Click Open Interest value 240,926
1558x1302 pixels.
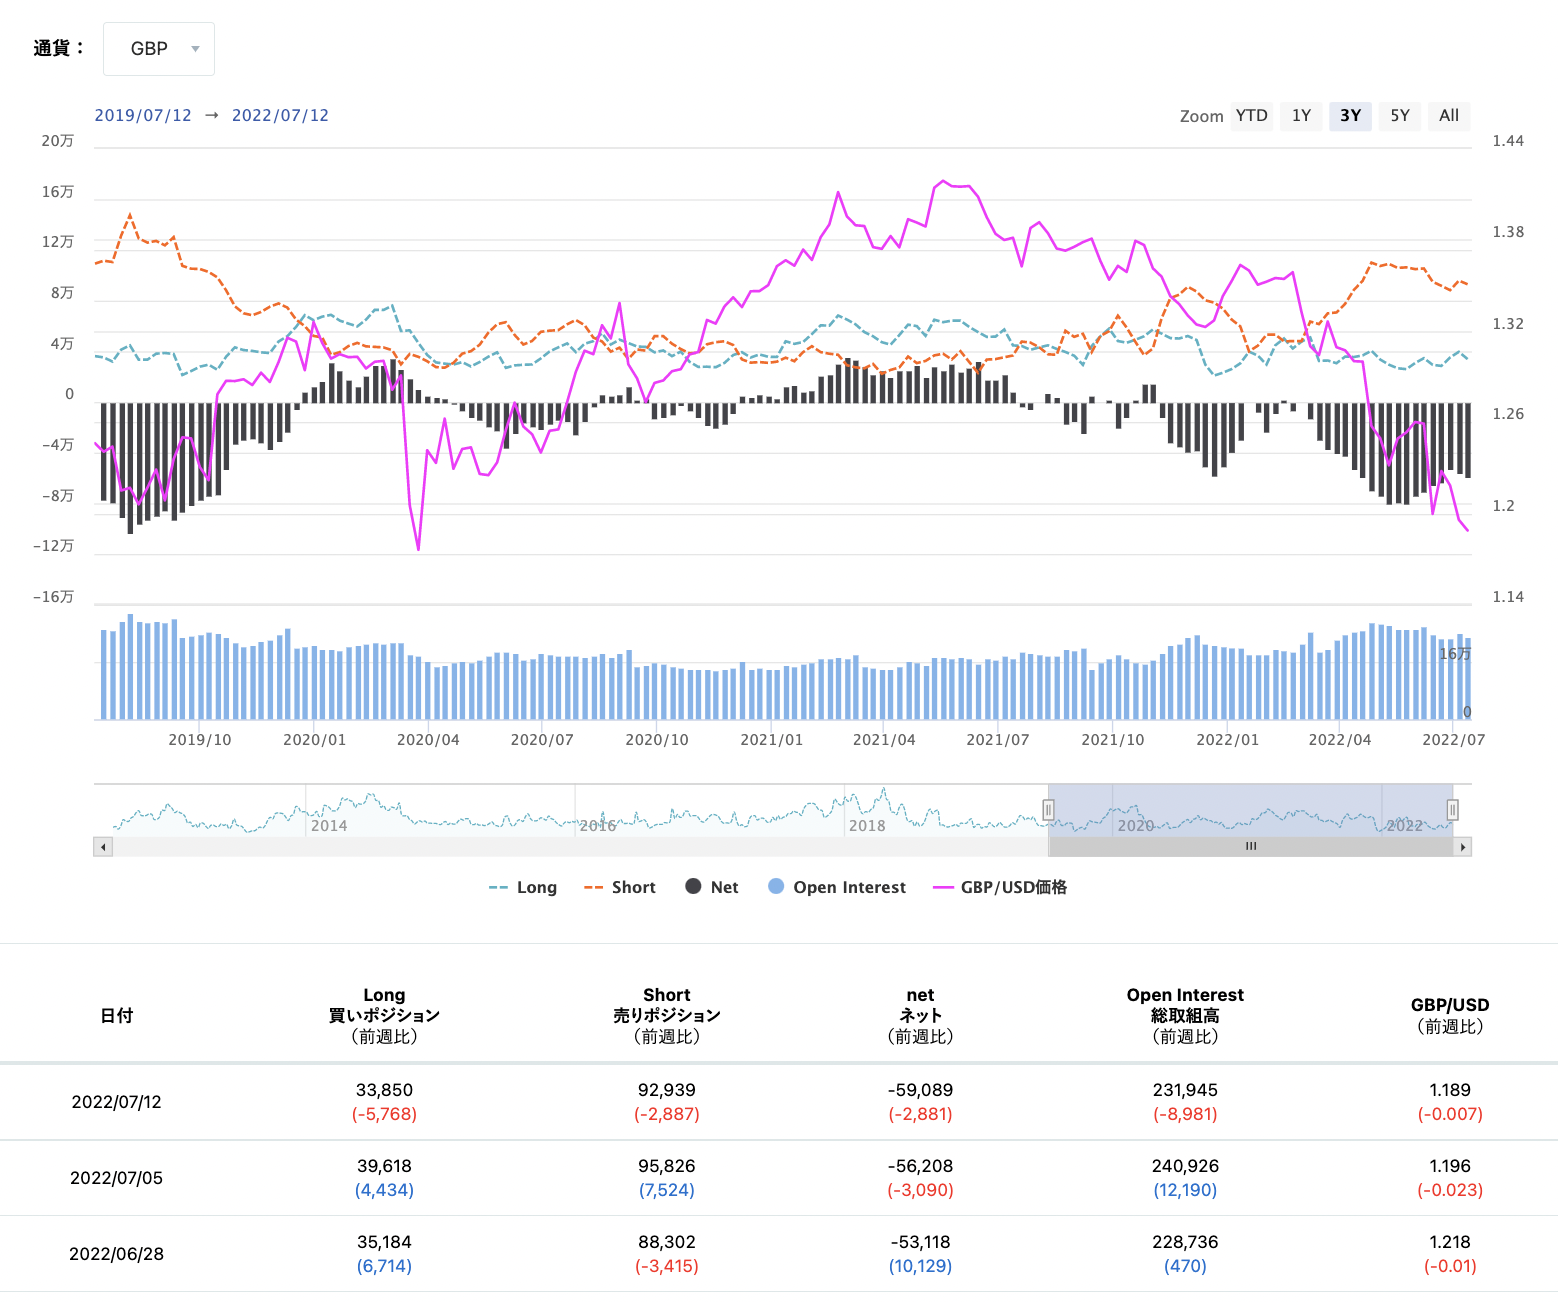(x=1185, y=1166)
